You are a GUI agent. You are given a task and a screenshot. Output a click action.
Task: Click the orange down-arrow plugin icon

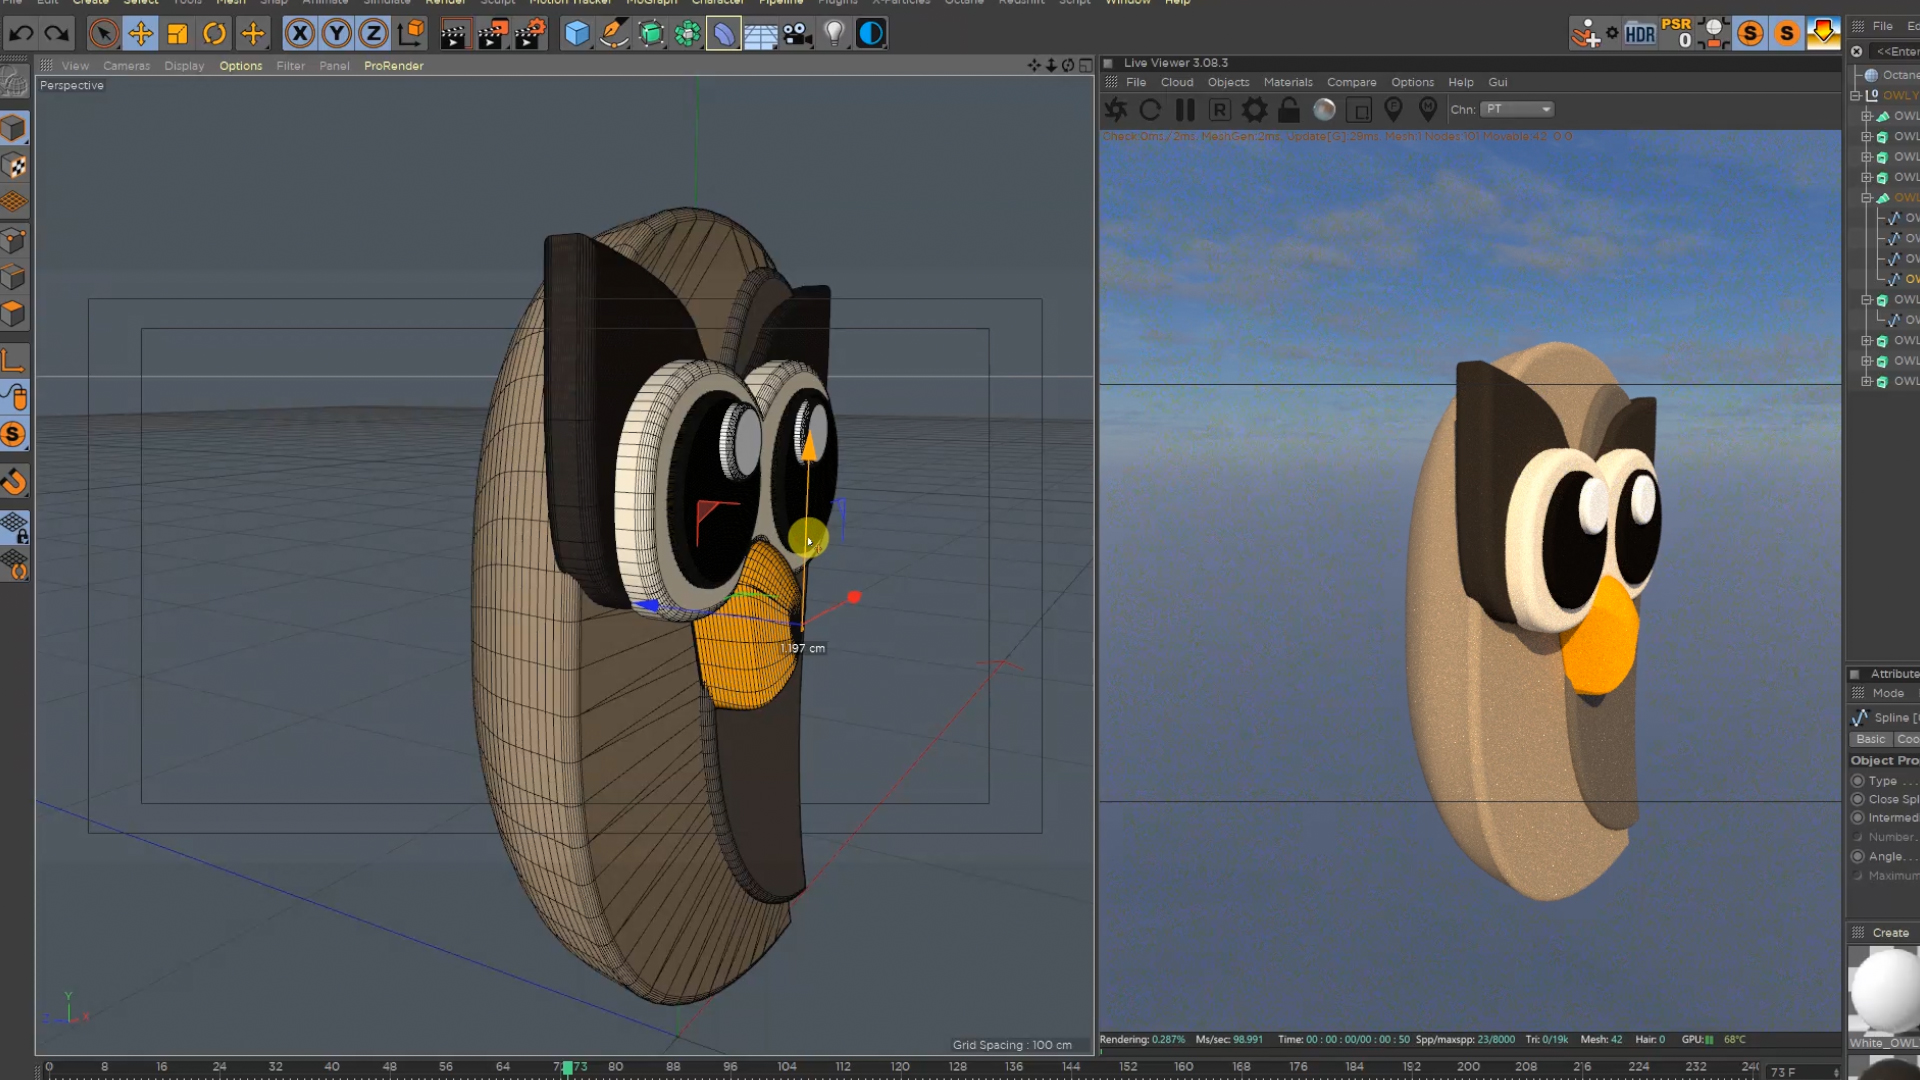[x=1823, y=34]
